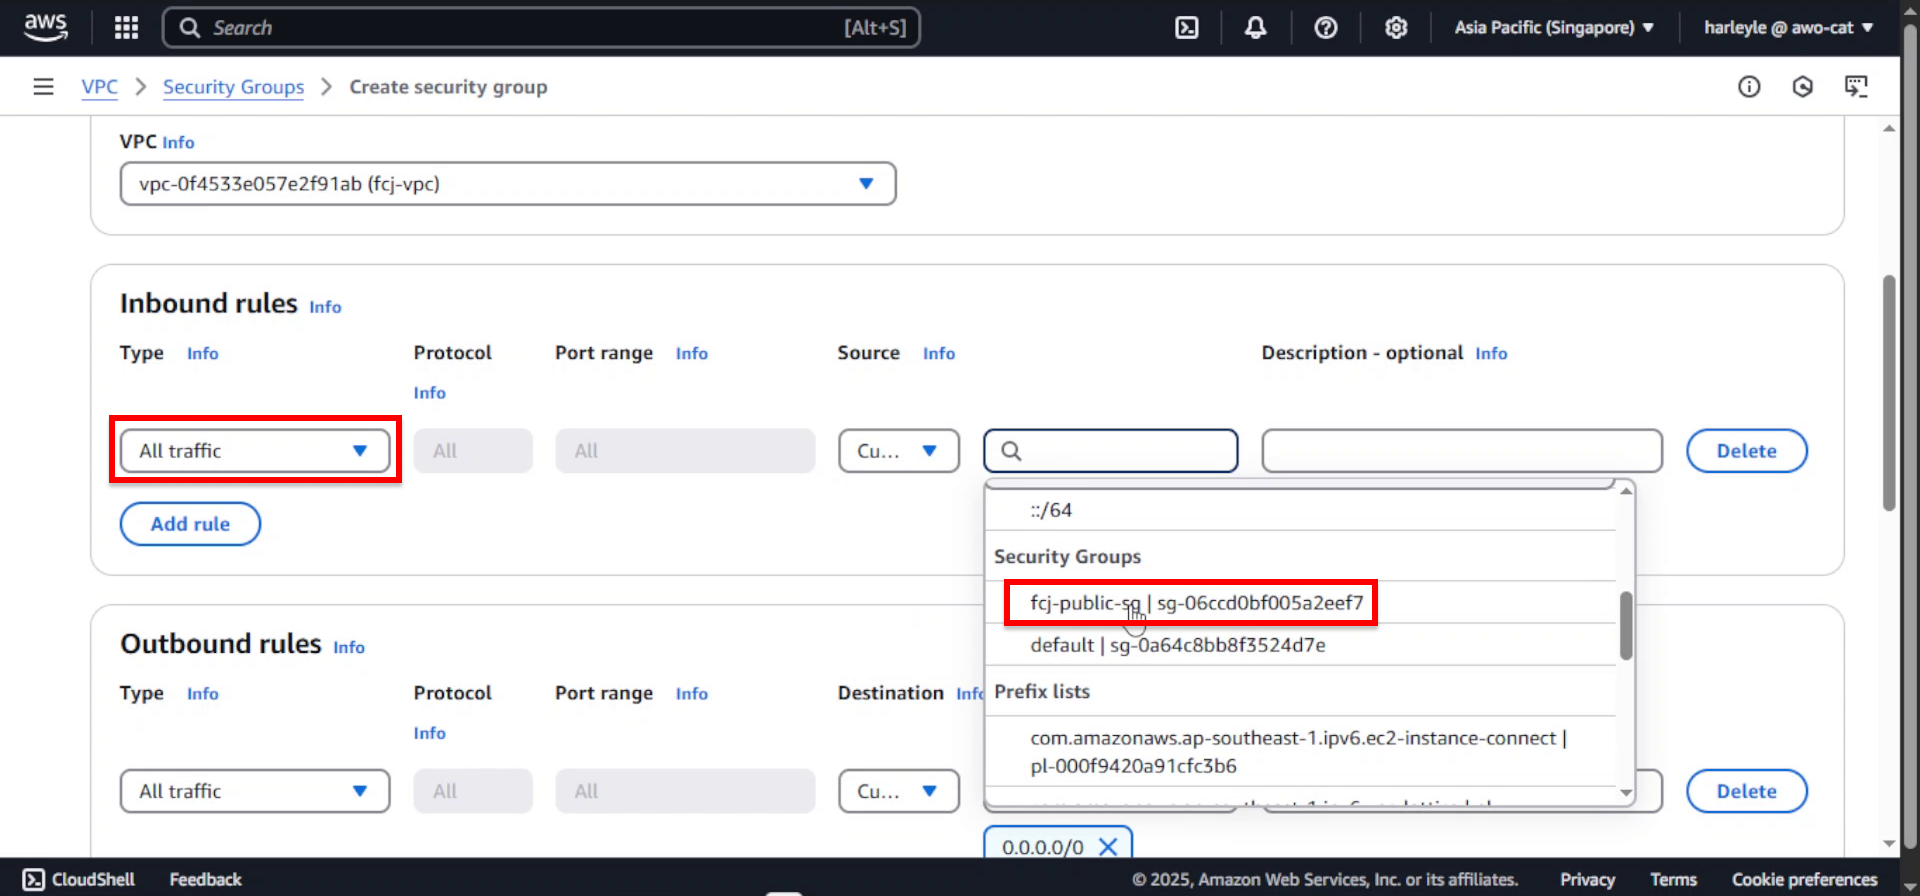Open the notifications bell
Screen dimensions: 1920x896
click(1255, 27)
